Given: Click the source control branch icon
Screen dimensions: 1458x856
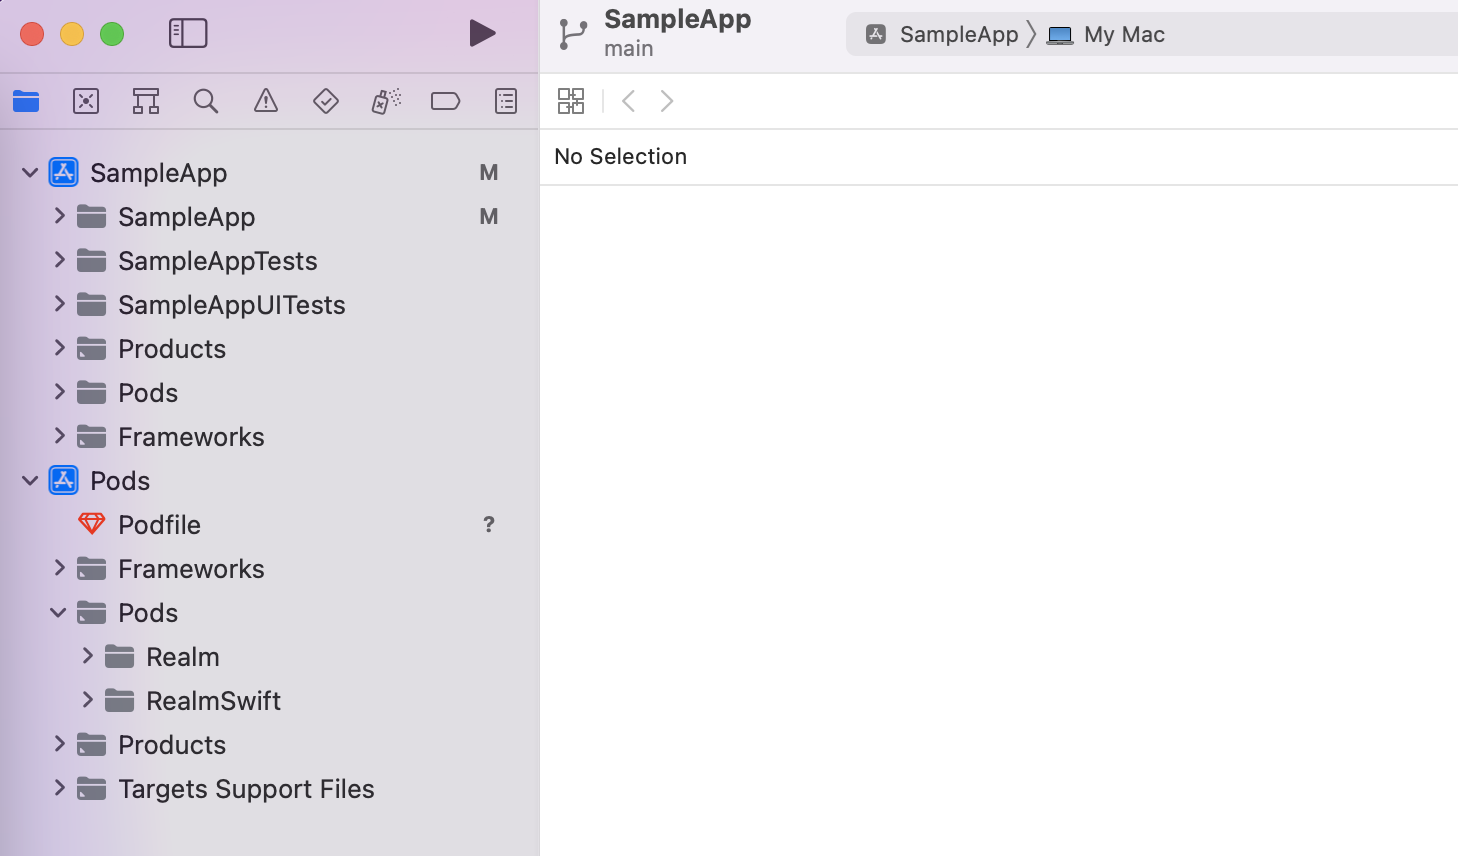Looking at the screenshot, I should coord(573,34).
